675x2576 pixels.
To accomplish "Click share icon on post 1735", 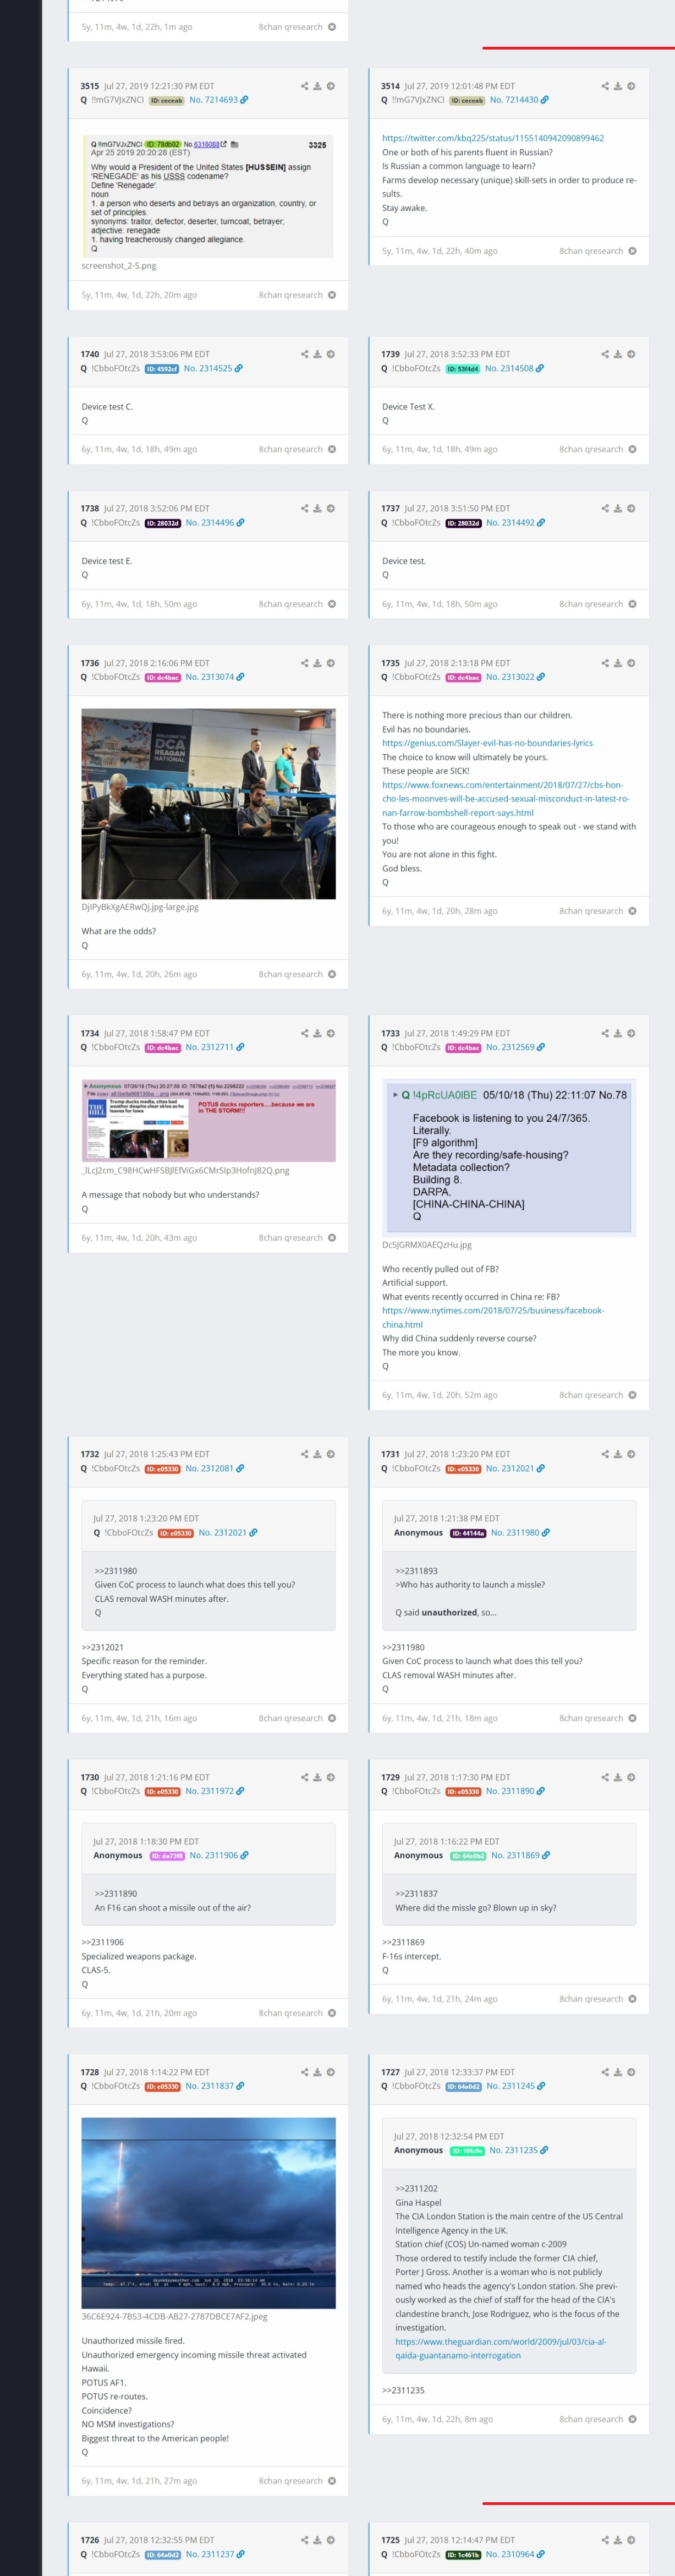I will click(605, 663).
